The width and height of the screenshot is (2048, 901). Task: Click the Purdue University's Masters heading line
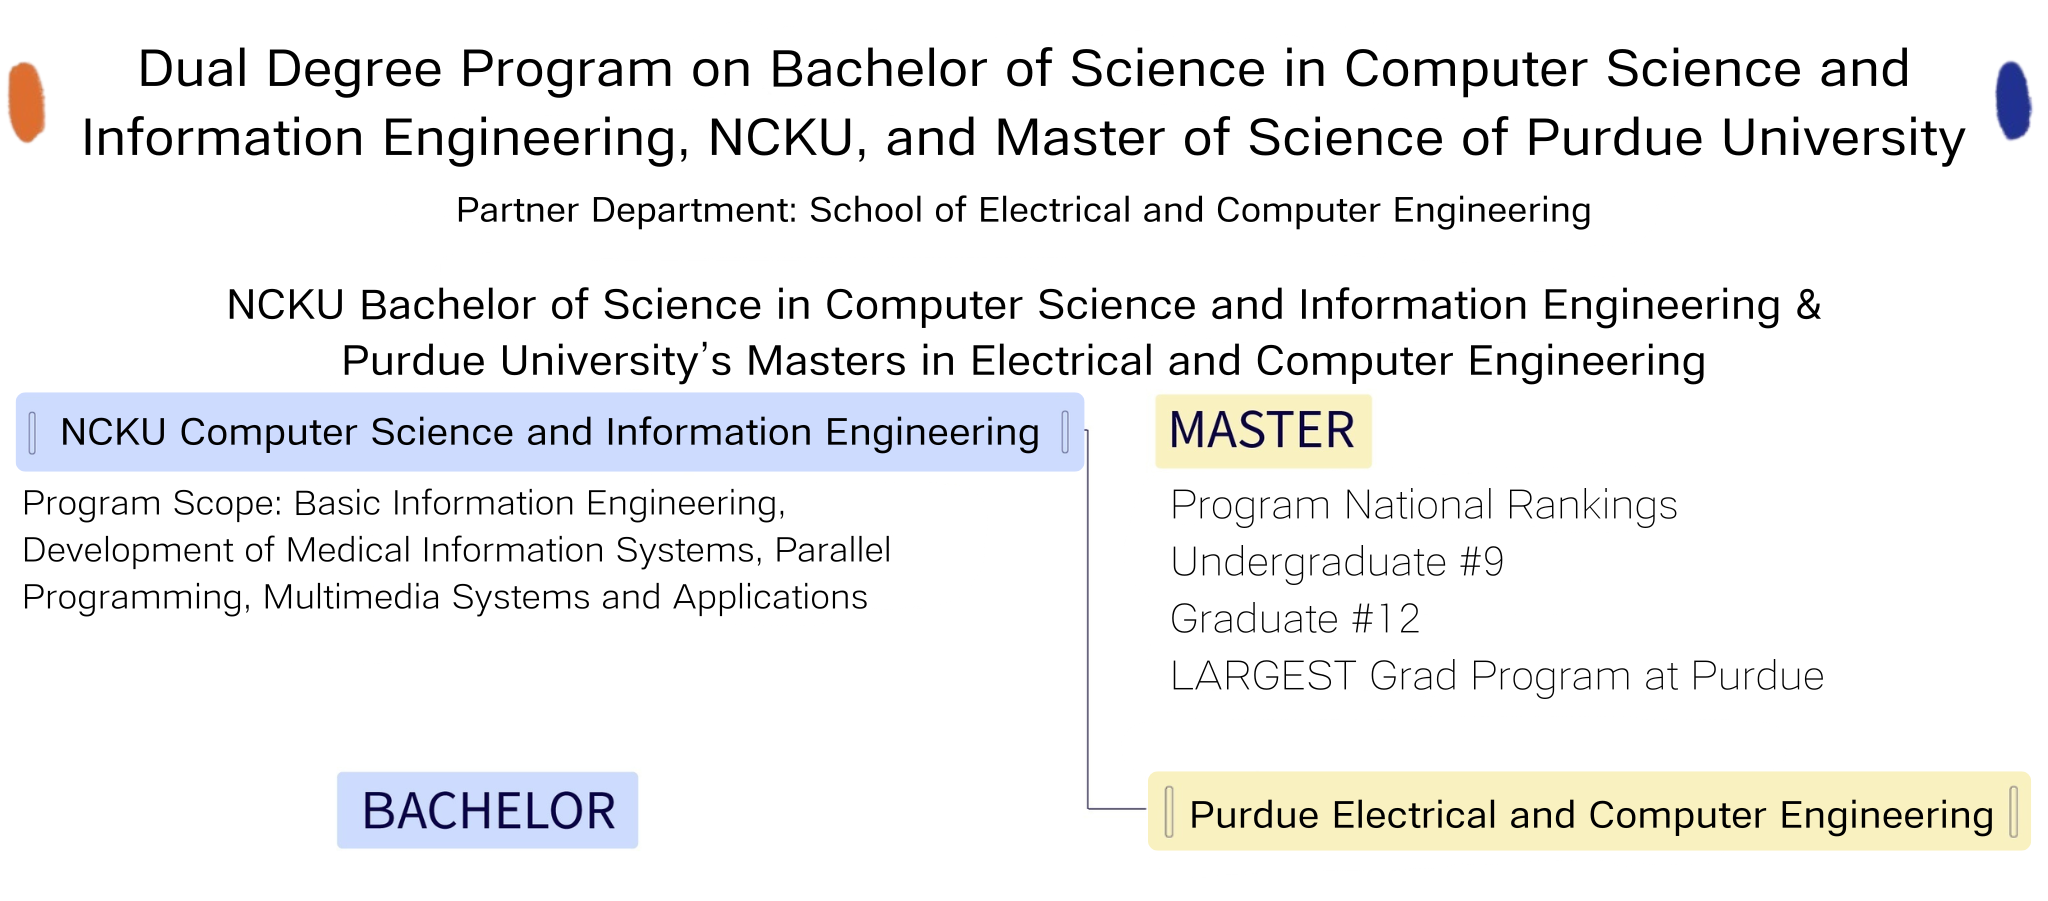[1023, 361]
